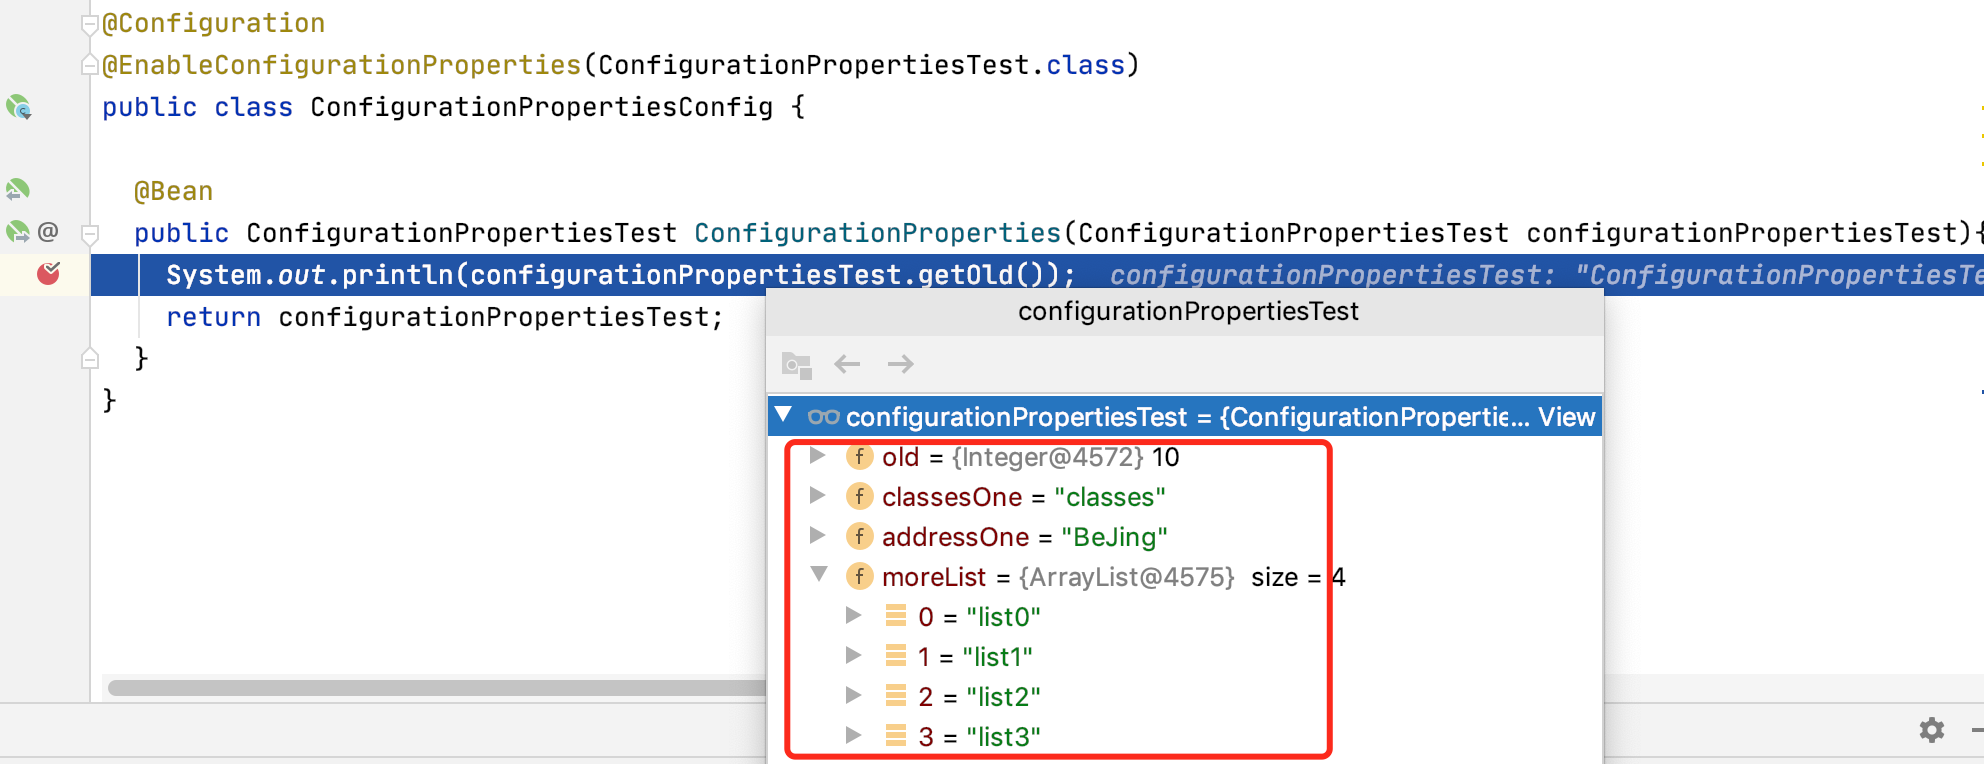Screen dimensions: 1984x764
Task: Click the field icon next to addressOne
Action: click(859, 537)
